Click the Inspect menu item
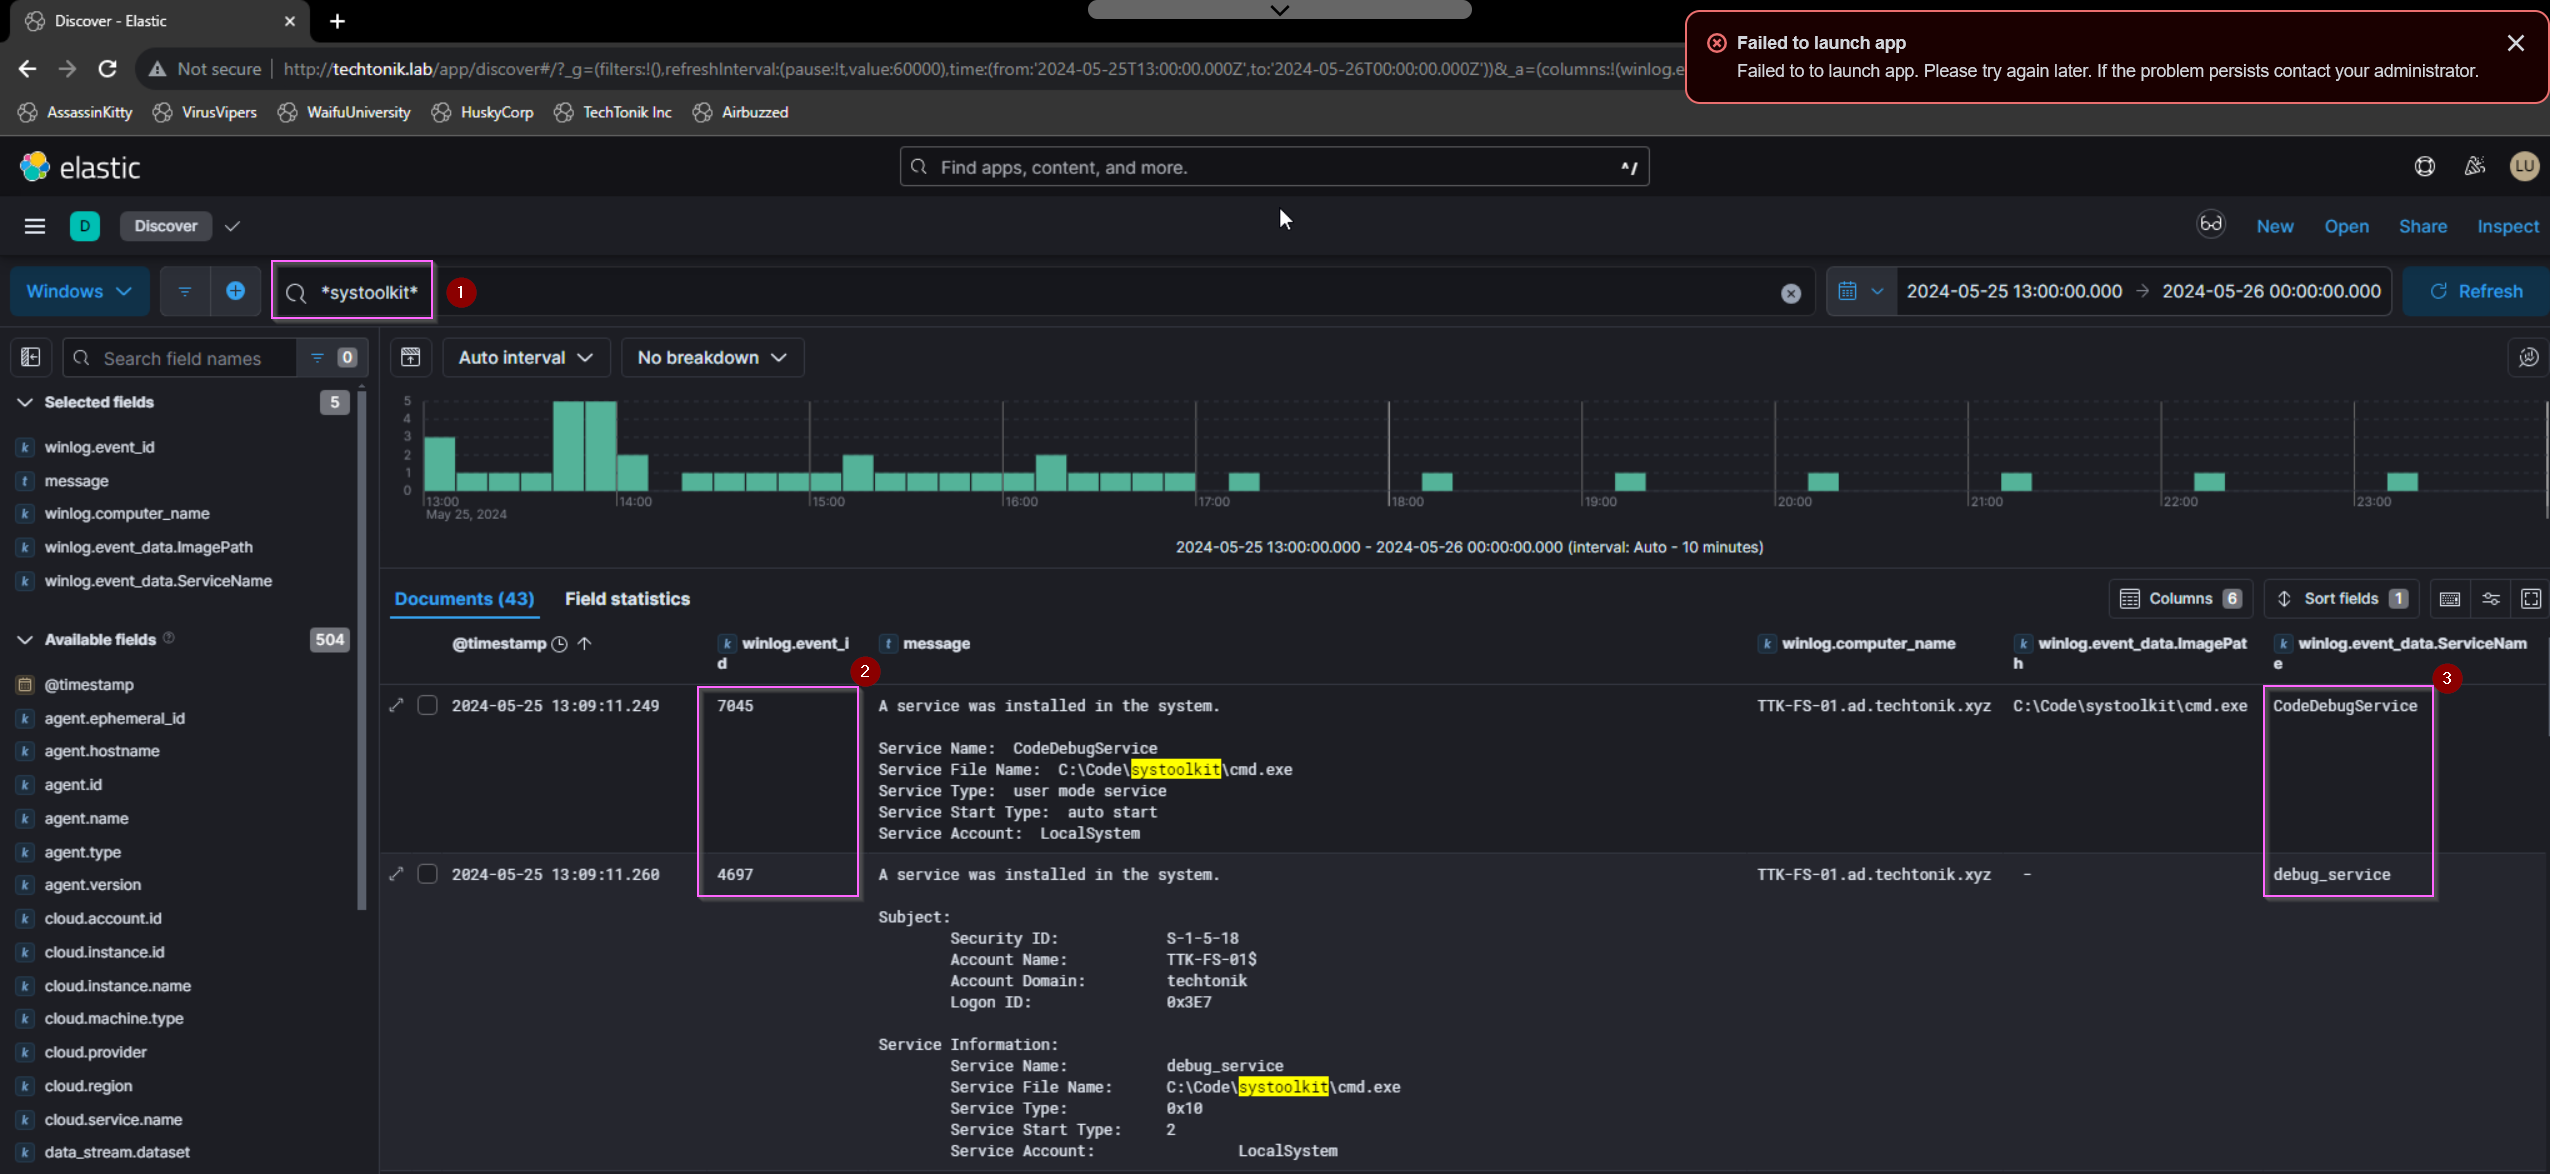 point(2507,226)
